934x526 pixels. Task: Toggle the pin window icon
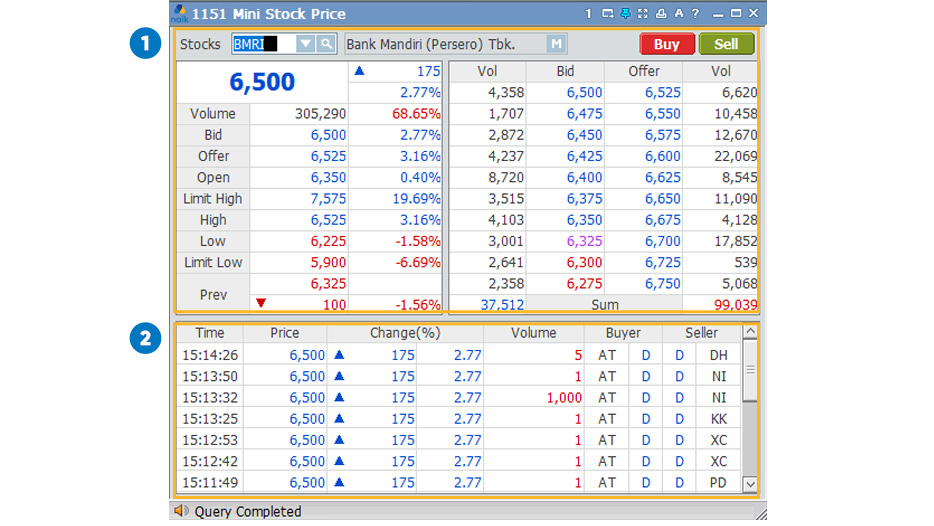pos(625,14)
